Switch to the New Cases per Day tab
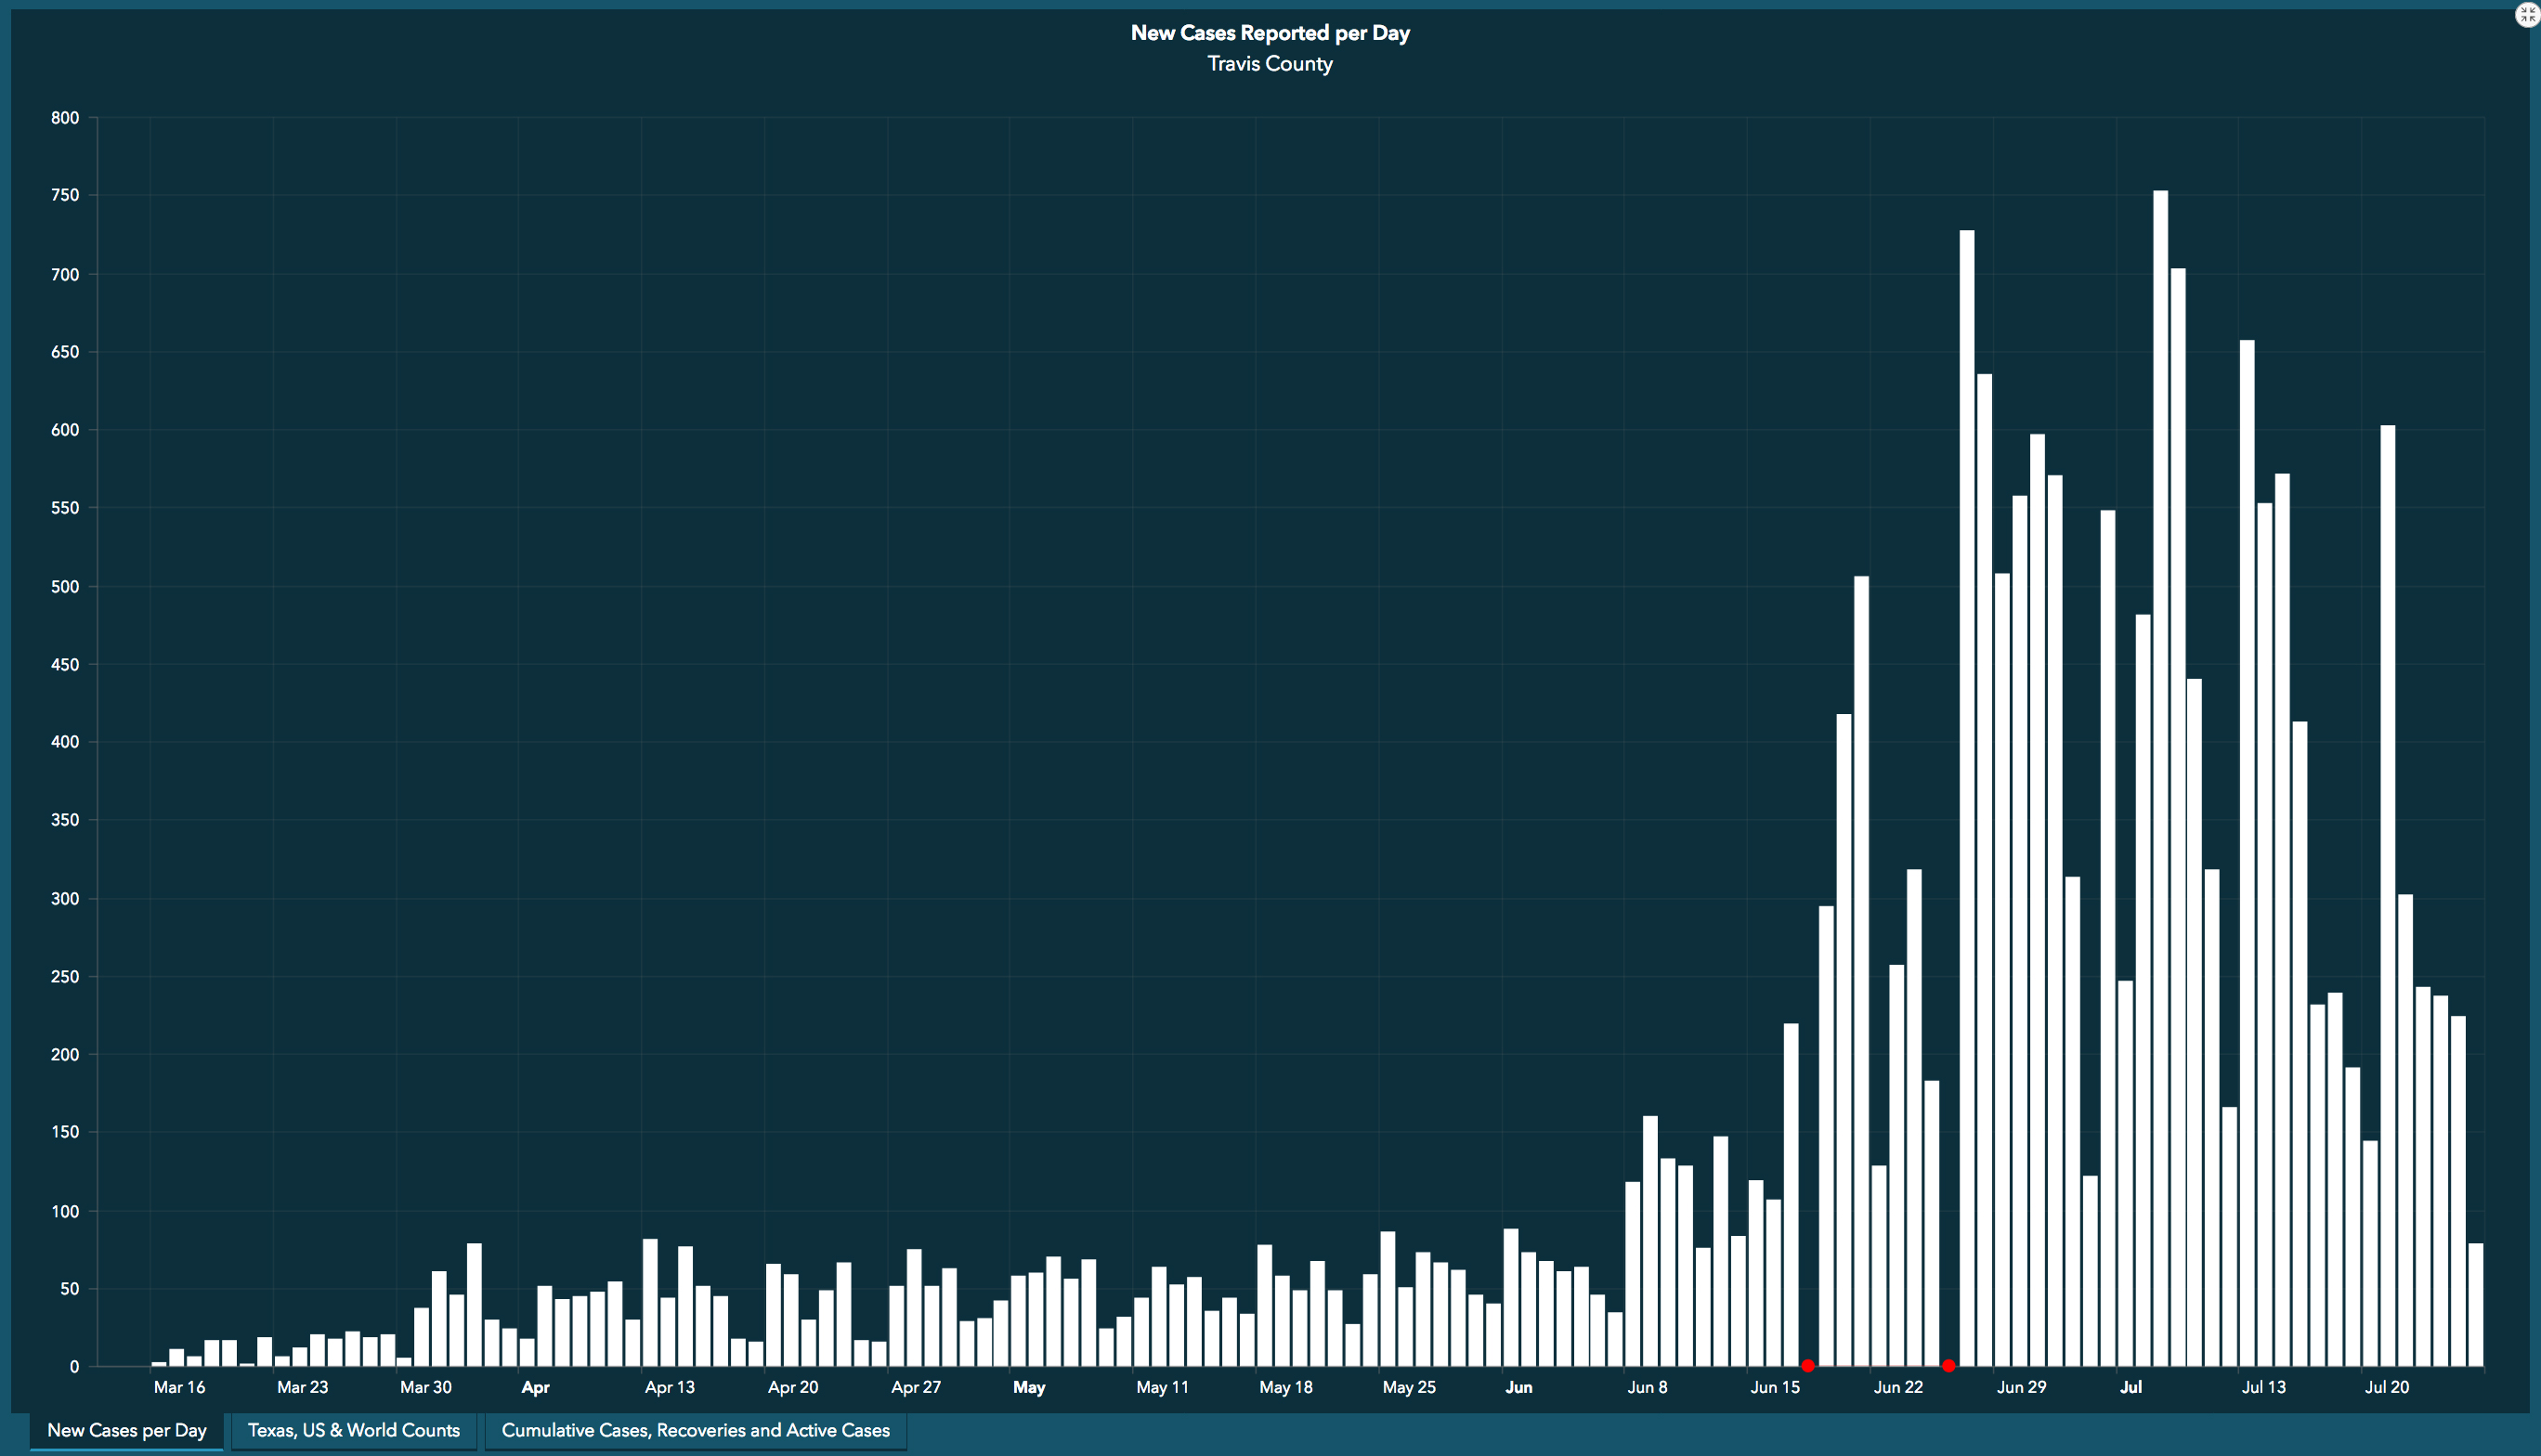2541x1456 pixels. (x=127, y=1430)
